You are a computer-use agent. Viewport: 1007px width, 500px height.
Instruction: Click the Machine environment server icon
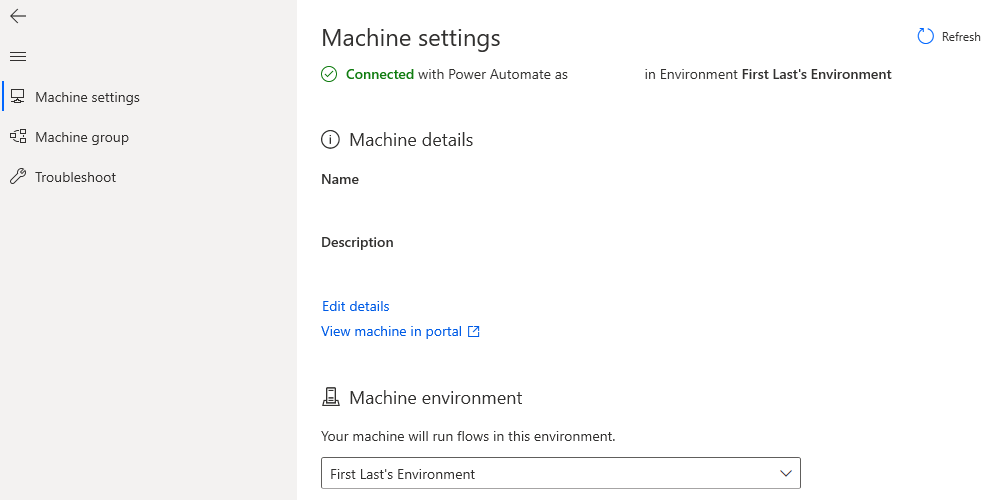pyautogui.click(x=330, y=398)
